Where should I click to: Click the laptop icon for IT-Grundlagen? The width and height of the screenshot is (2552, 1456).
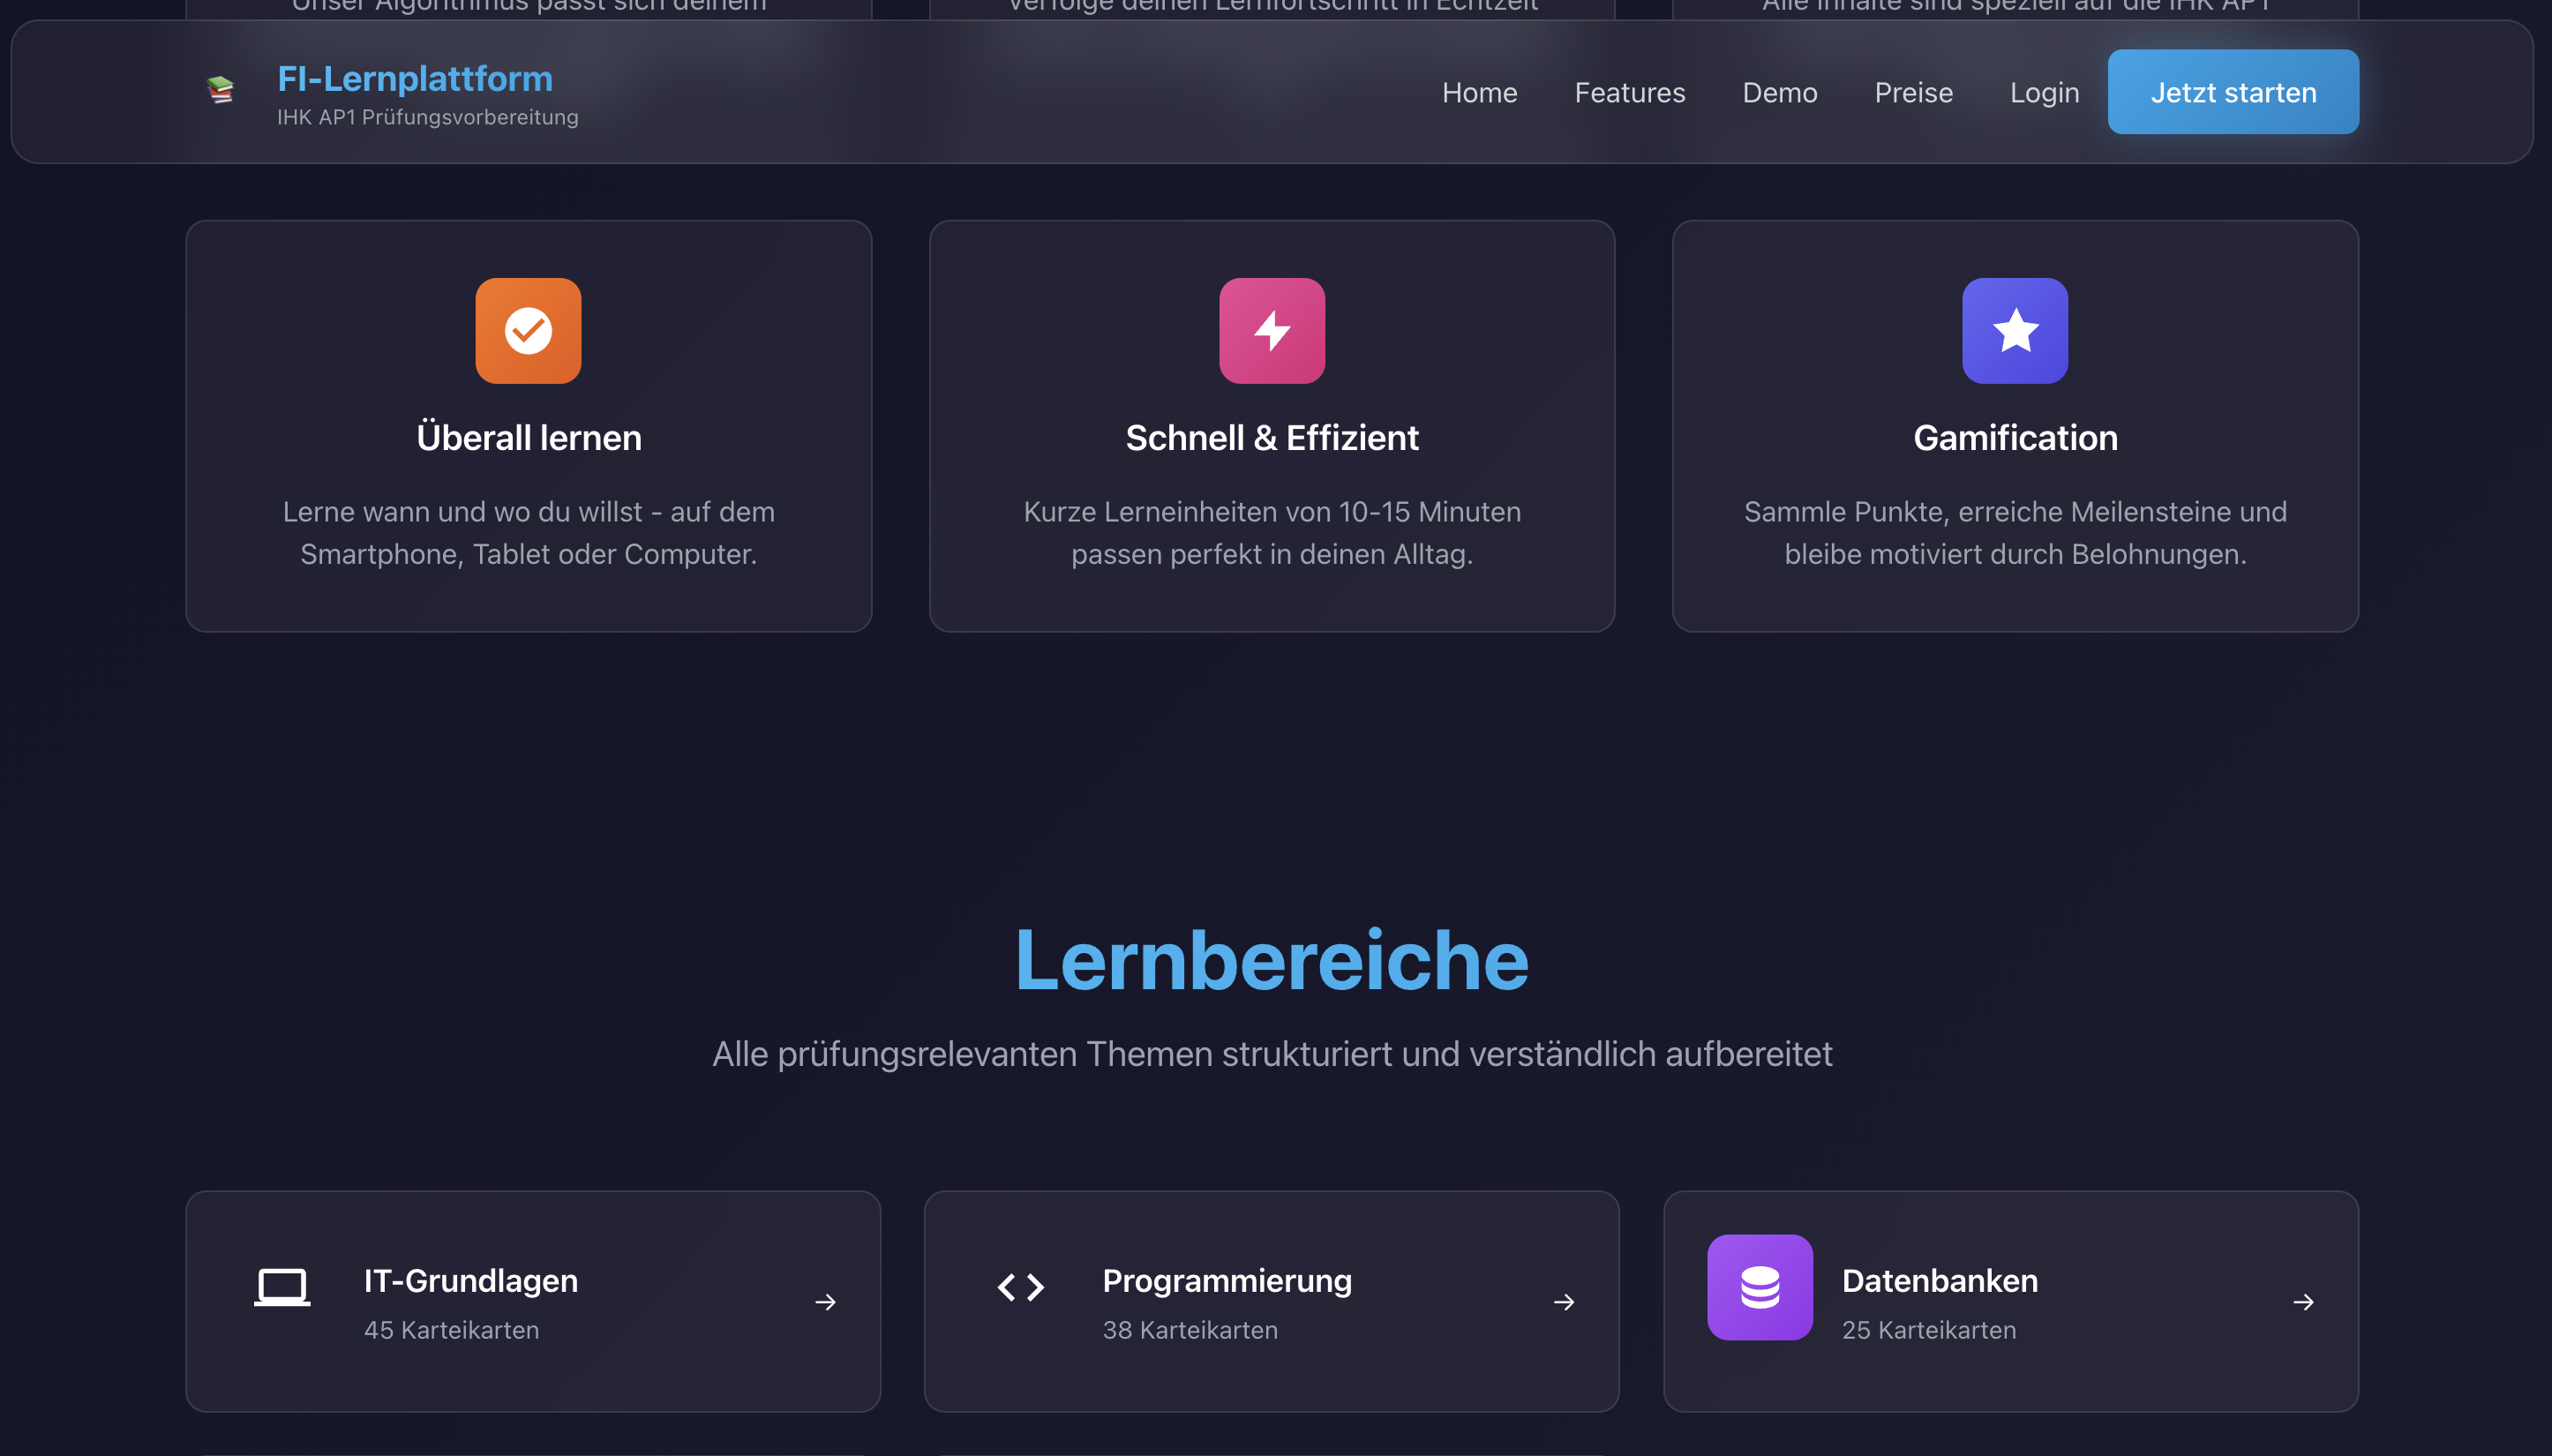[x=282, y=1287]
